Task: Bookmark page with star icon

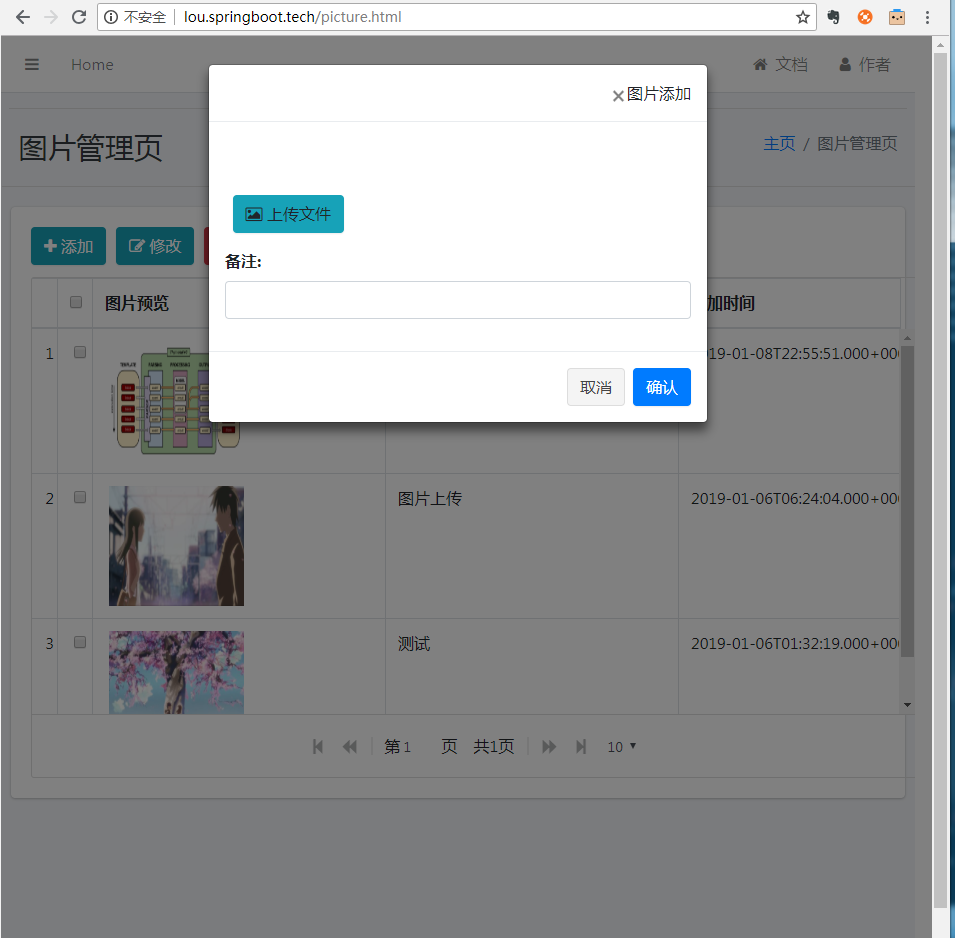Action: pos(802,17)
